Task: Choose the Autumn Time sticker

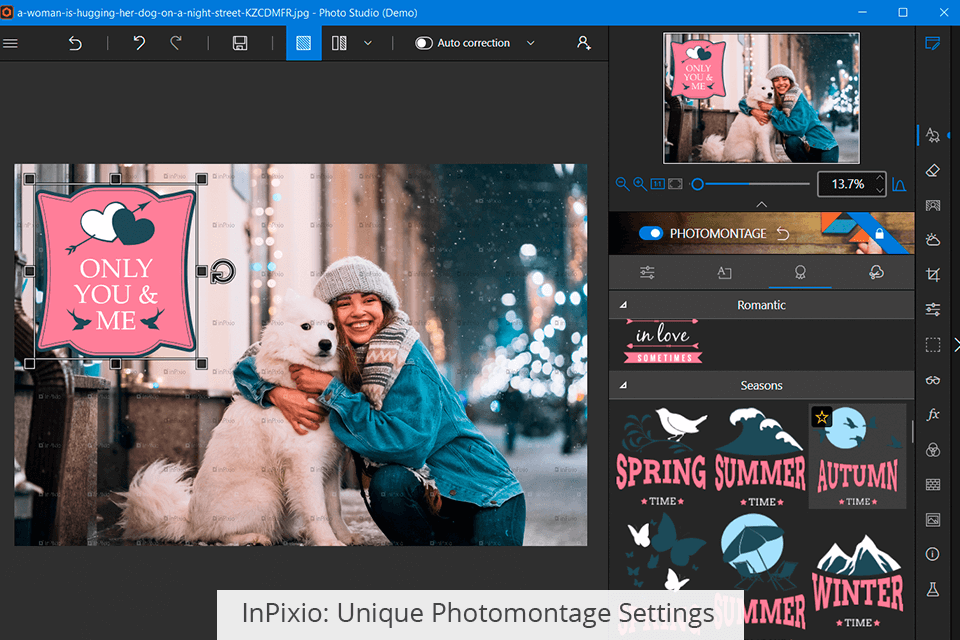Action: [x=857, y=456]
